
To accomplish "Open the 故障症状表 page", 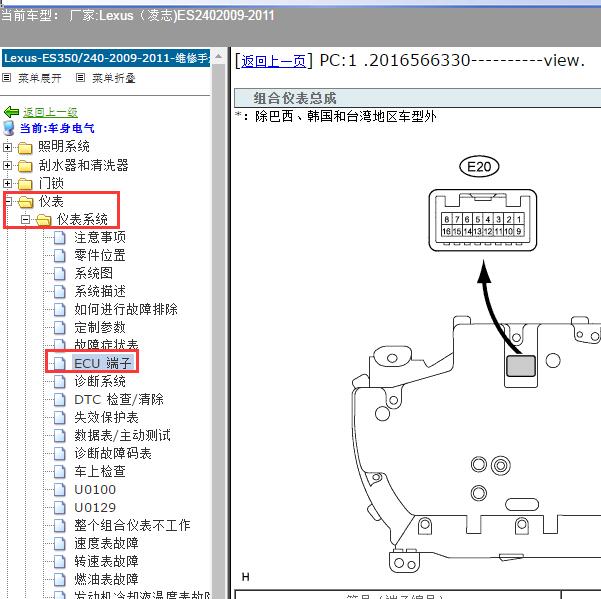I will (106, 344).
